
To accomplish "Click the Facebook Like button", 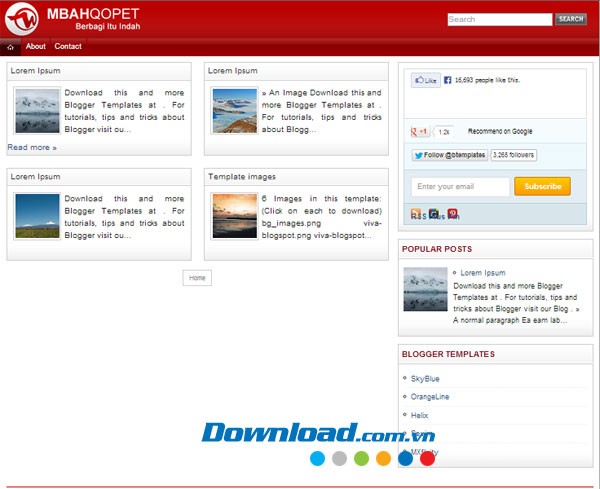I will (425, 80).
